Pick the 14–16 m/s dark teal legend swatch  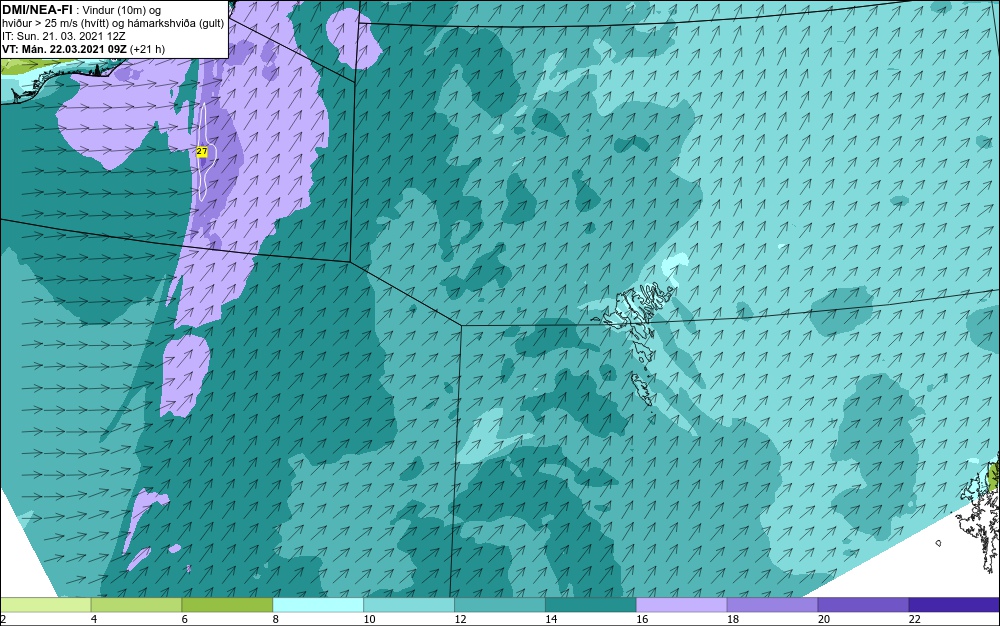click(591, 605)
